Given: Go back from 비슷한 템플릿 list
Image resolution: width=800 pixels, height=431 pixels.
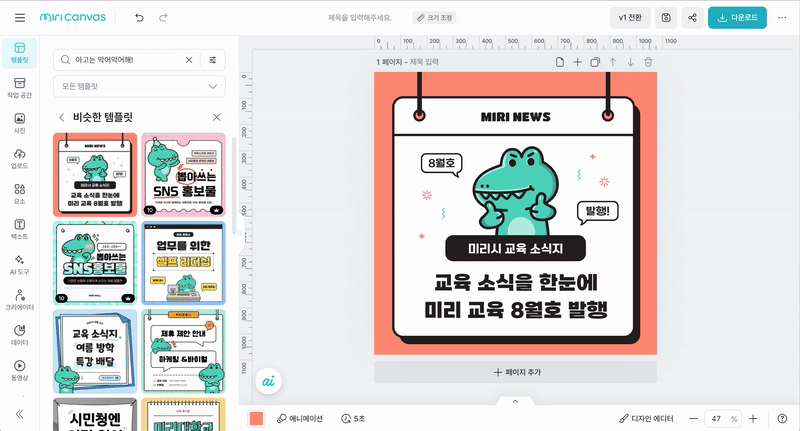Looking at the screenshot, I should click(62, 117).
